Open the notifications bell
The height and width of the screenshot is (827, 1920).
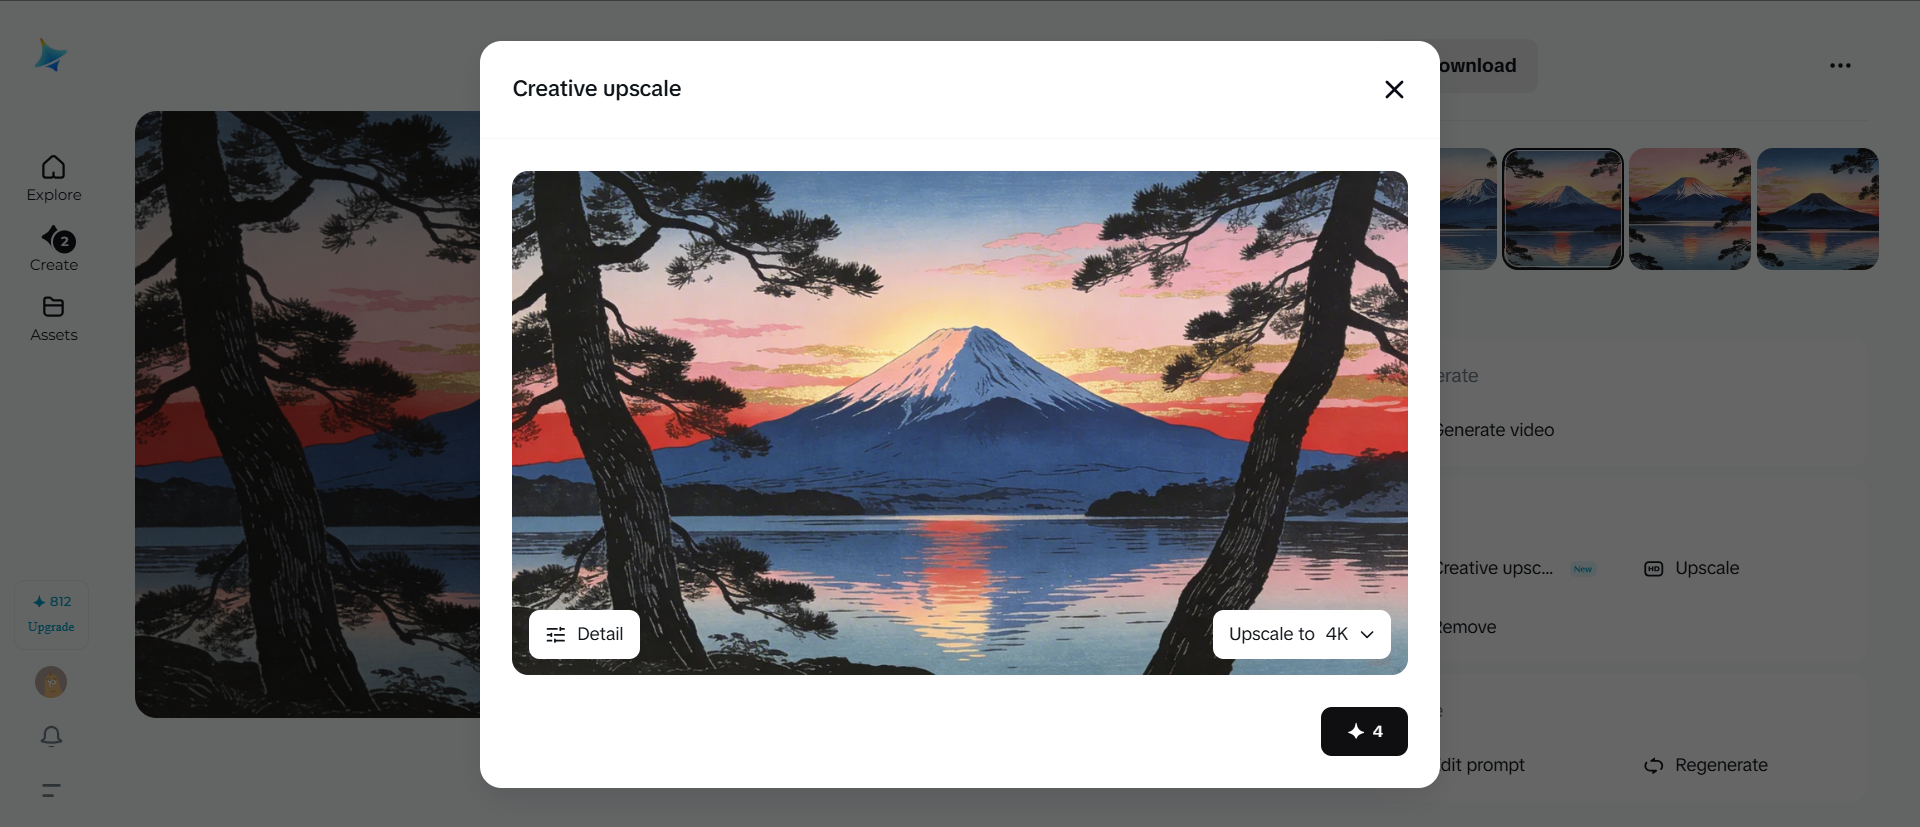click(51, 737)
